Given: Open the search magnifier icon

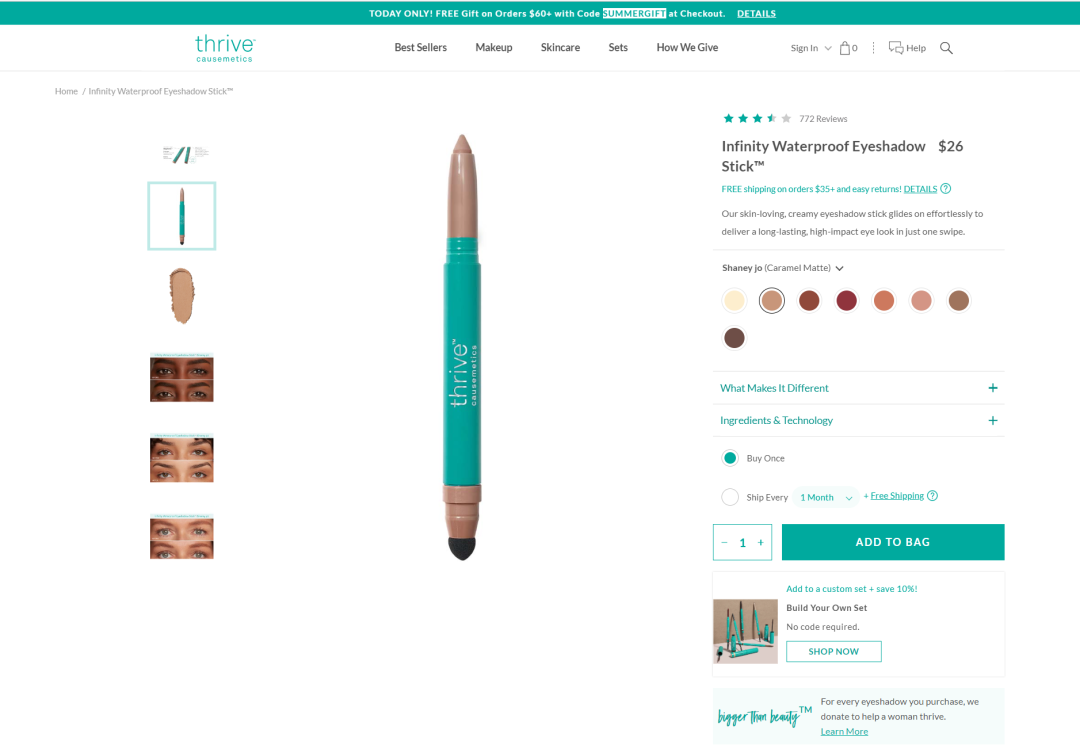Looking at the screenshot, I should tap(946, 48).
